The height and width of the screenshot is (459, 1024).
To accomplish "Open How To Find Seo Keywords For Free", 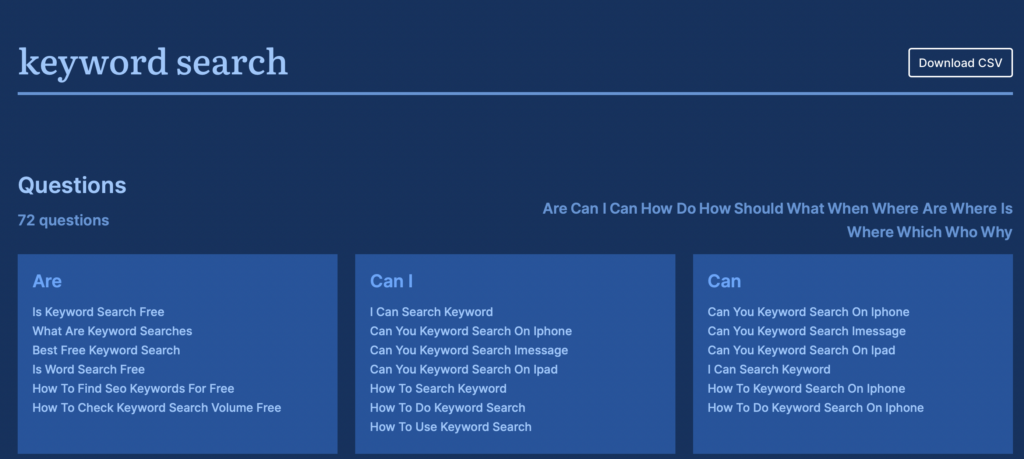I will click(x=133, y=388).
